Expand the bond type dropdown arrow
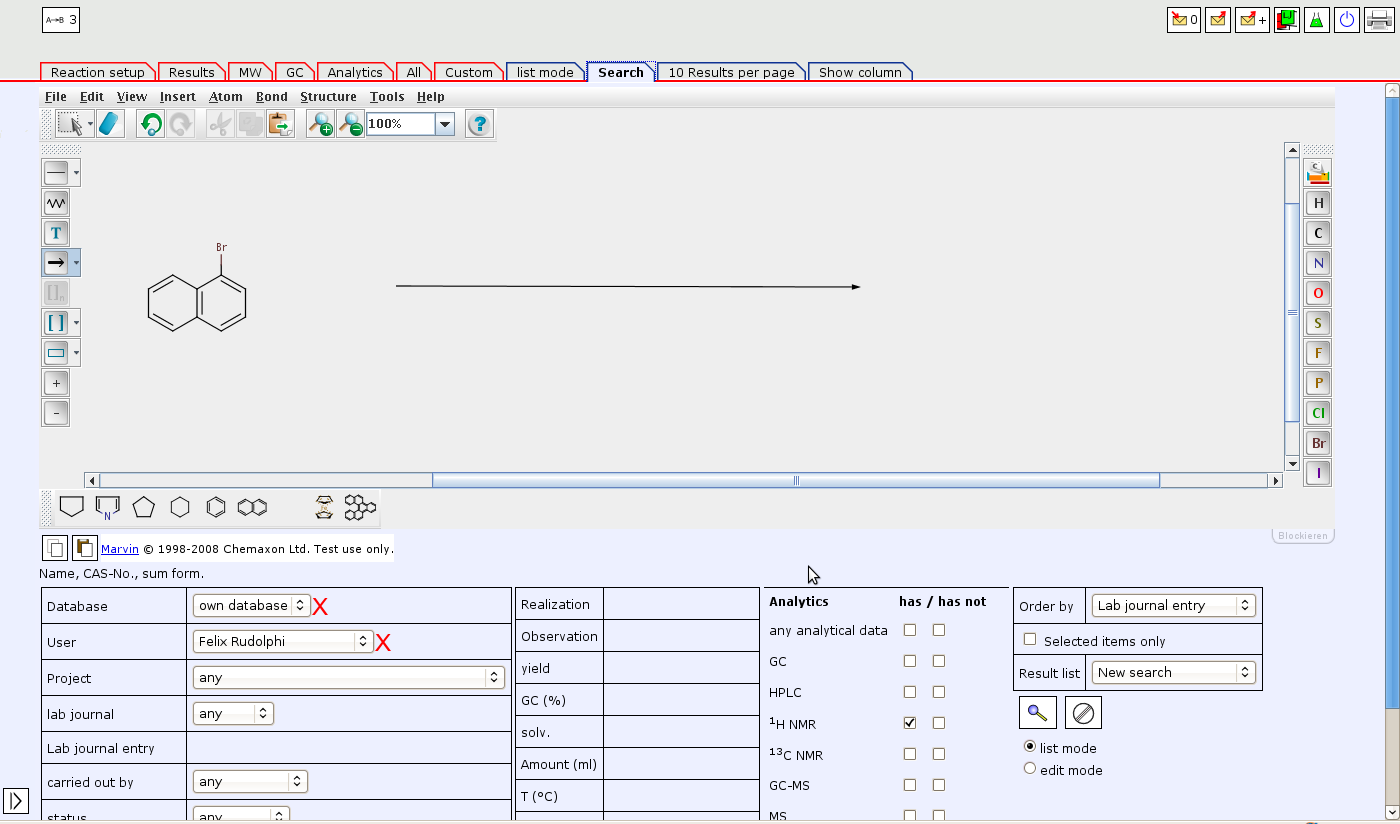Viewport: 1400px width, 824px height. click(76, 173)
